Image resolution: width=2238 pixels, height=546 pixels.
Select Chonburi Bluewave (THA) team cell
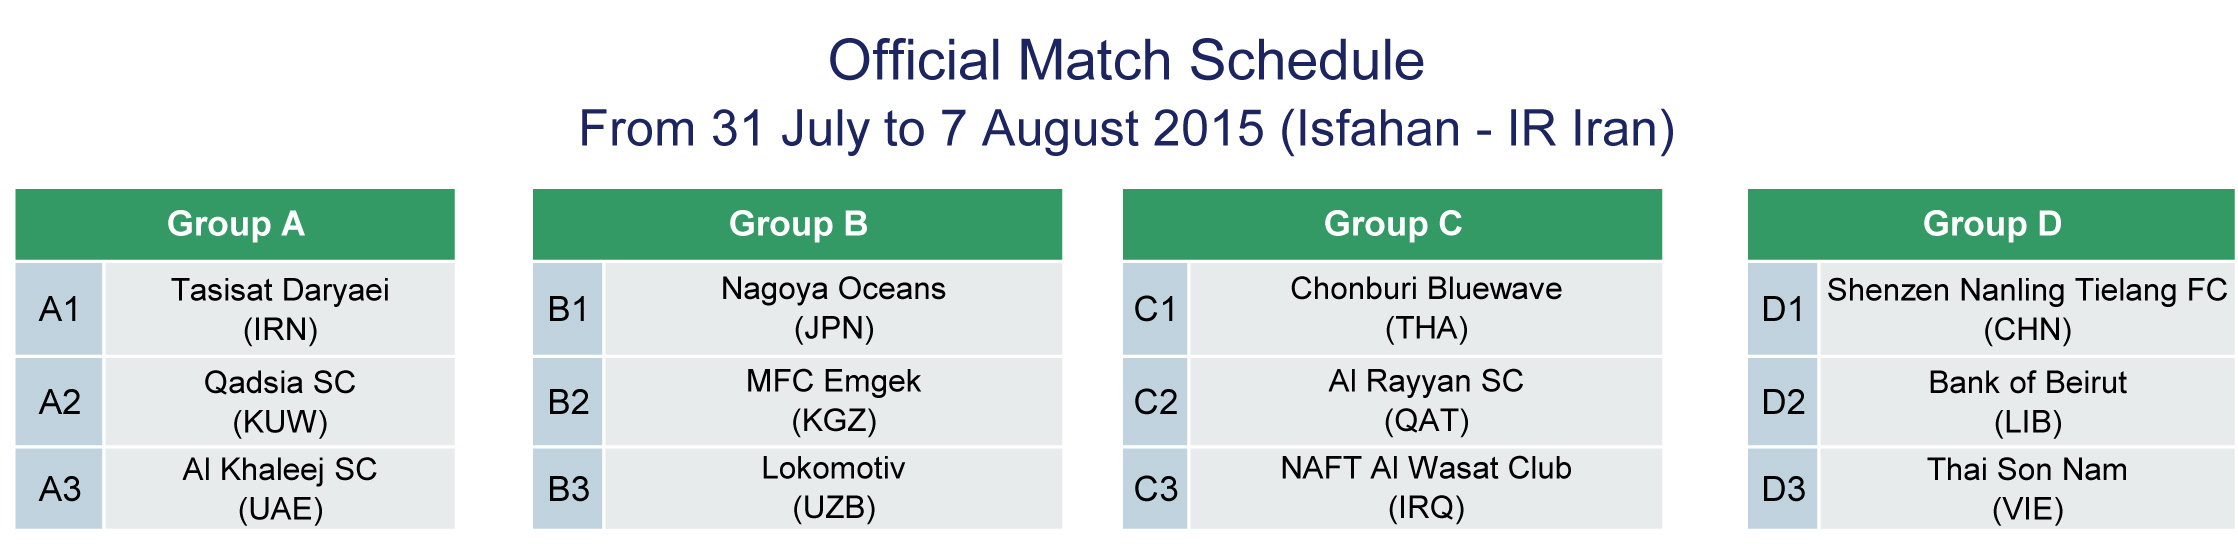(1426, 309)
